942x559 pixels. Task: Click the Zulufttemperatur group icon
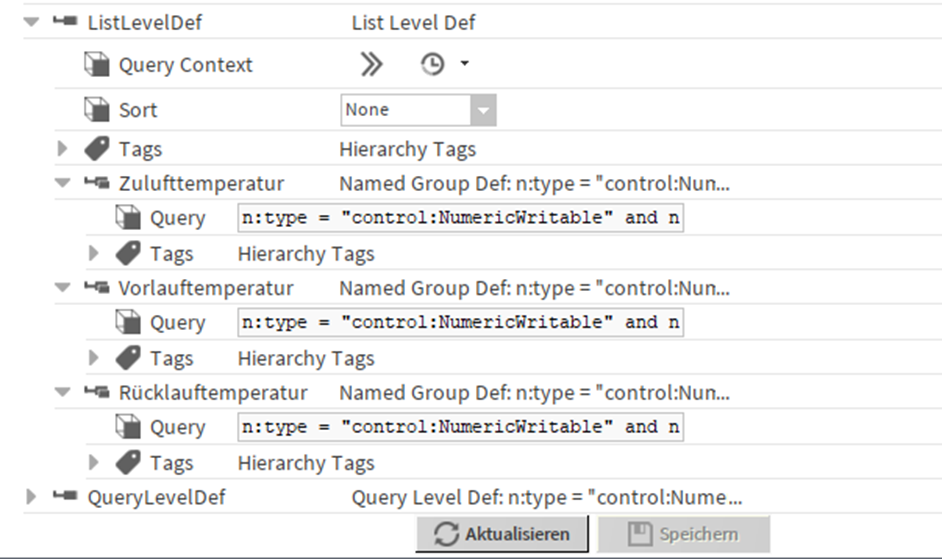point(97,183)
